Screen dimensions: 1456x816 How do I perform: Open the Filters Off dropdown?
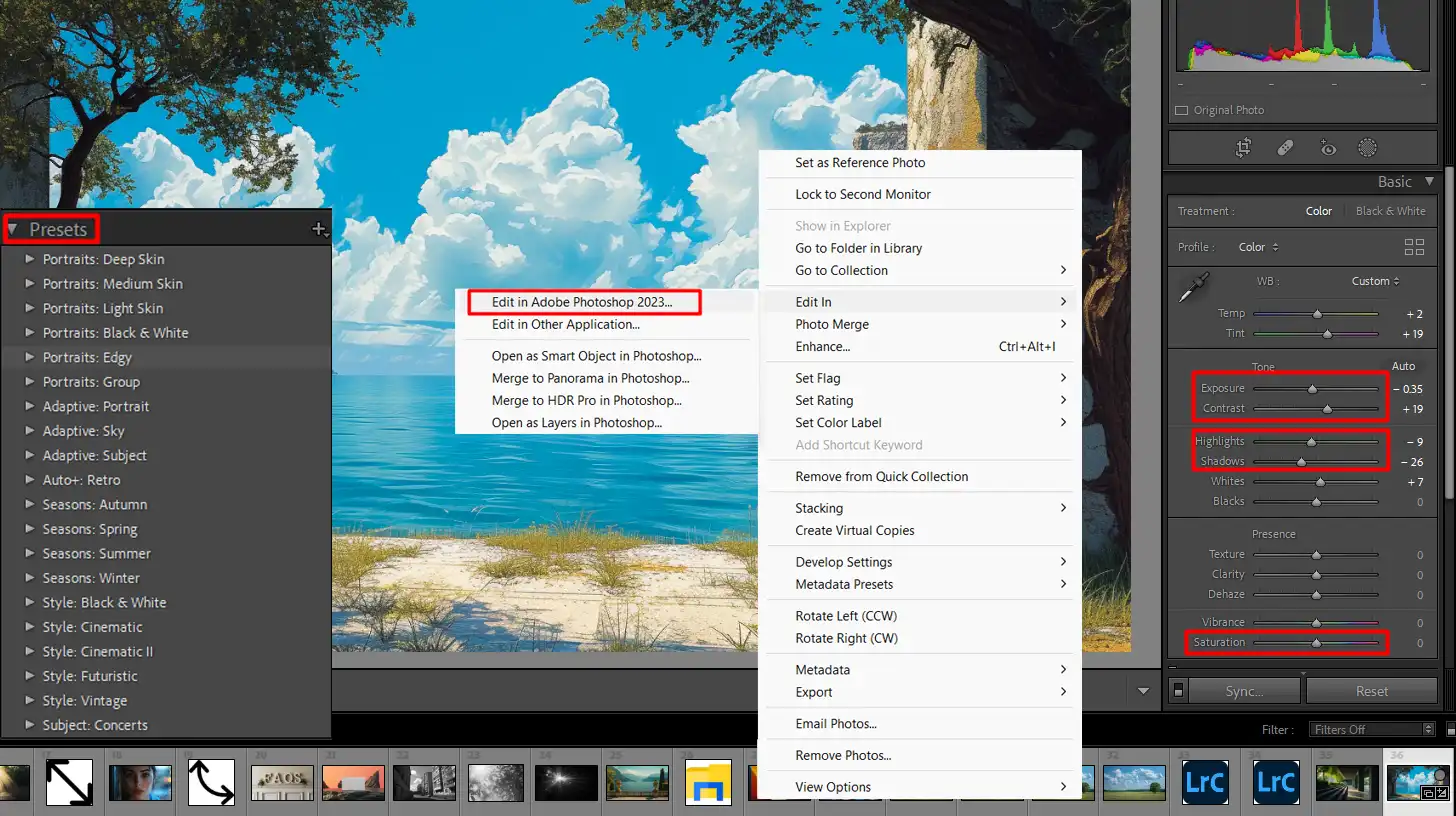[1373, 730]
